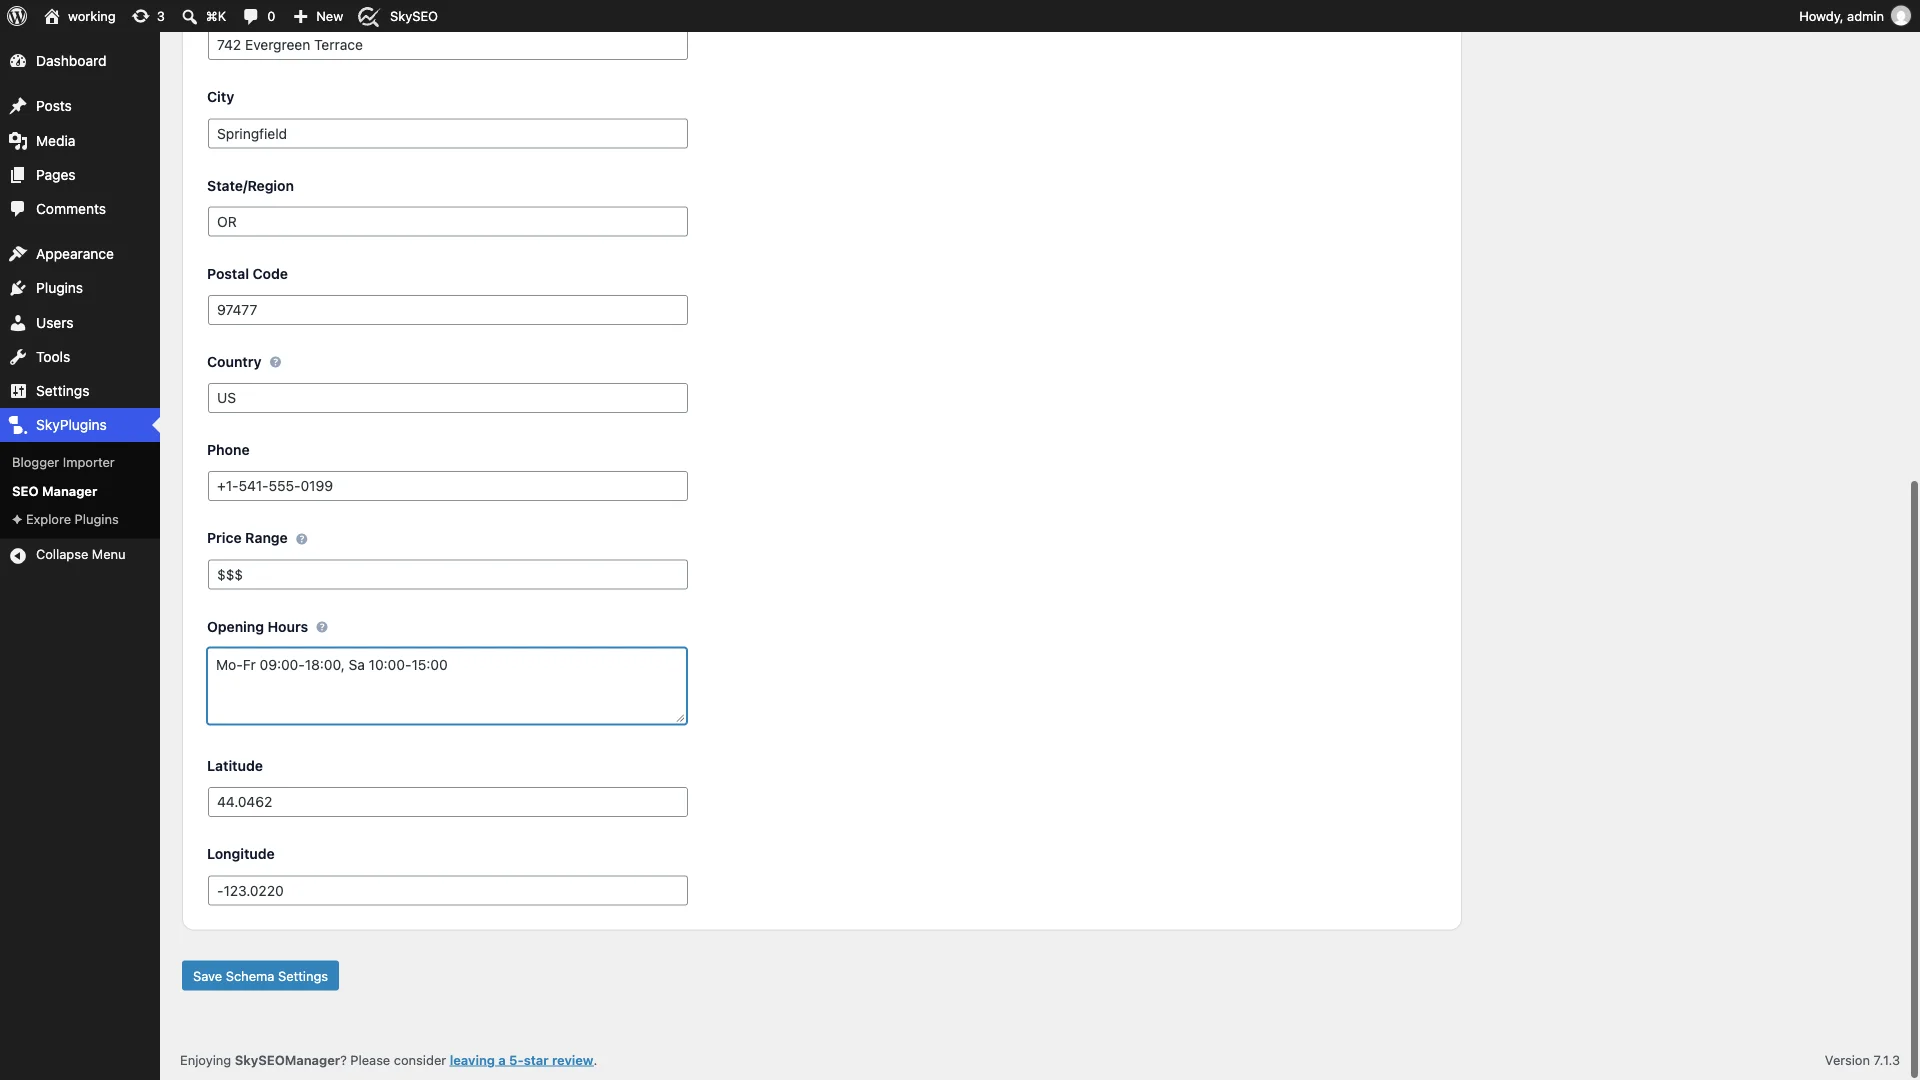Viewport: 1920px width, 1080px height.
Task: Click the Media icon in sidebar
Action: click(x=18, y=141)
